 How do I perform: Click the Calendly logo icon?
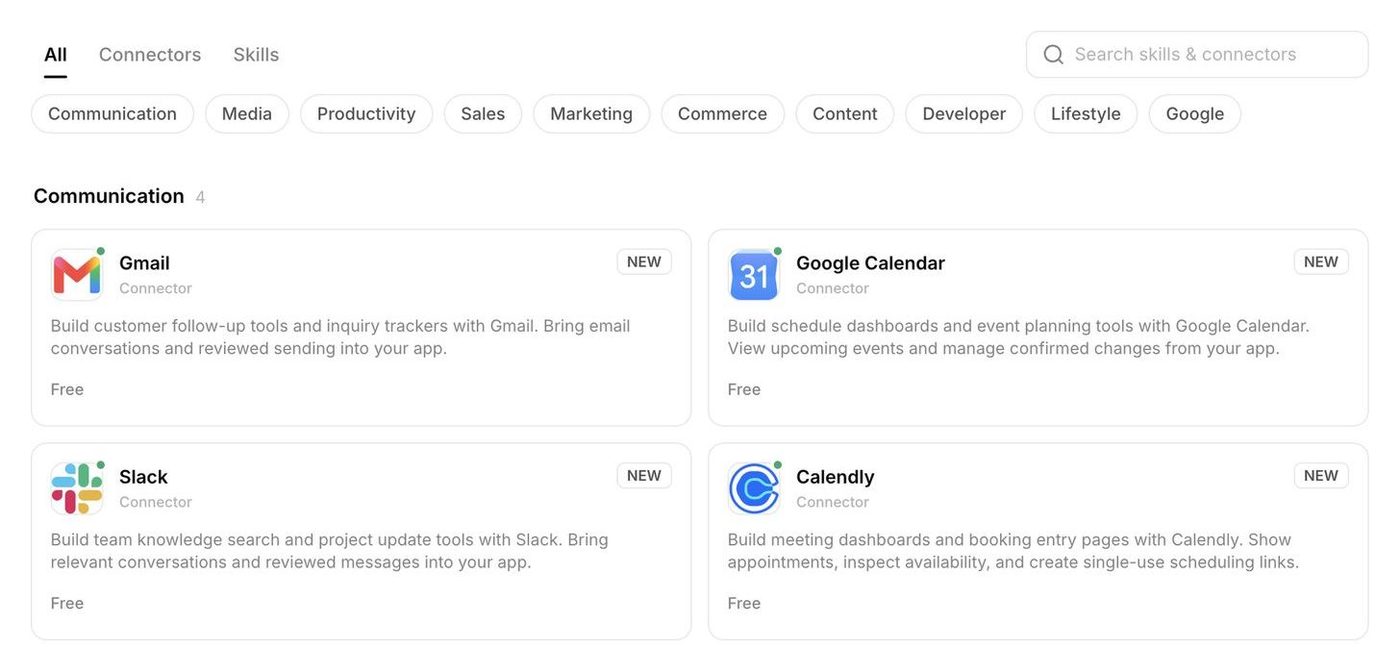(x=754, y=489)
